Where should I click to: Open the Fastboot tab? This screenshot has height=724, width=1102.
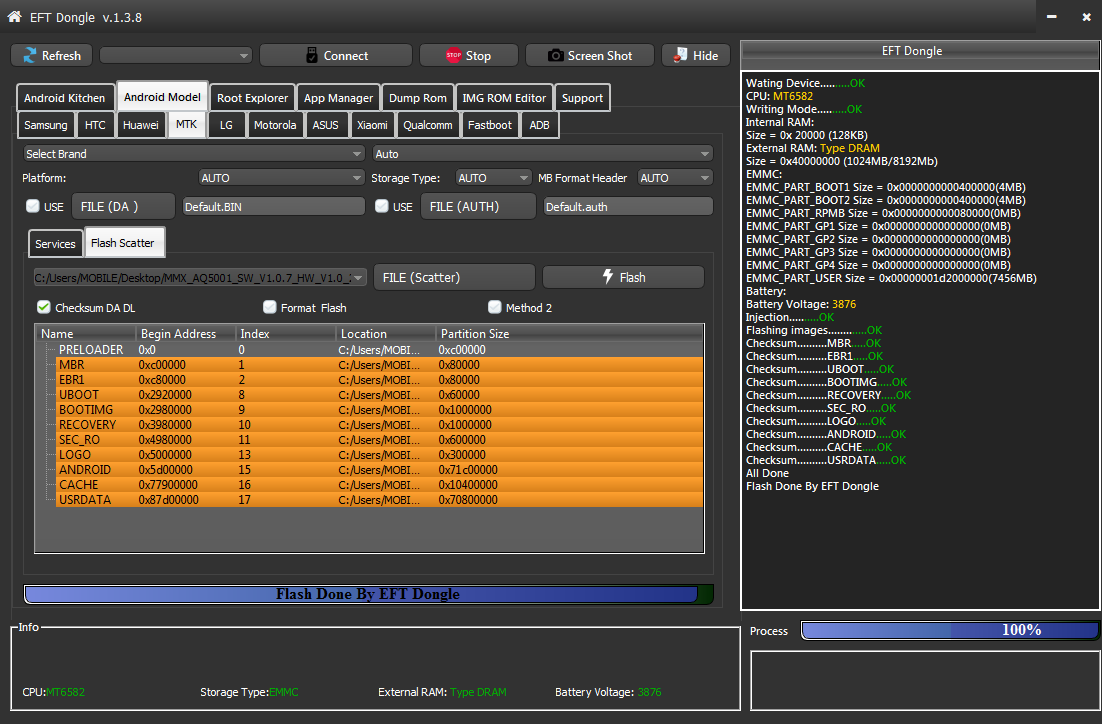click(490, 125)
